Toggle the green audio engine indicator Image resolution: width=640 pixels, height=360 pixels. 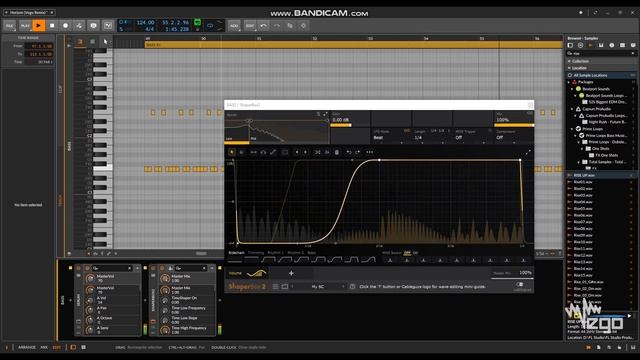tap(197, 22)
